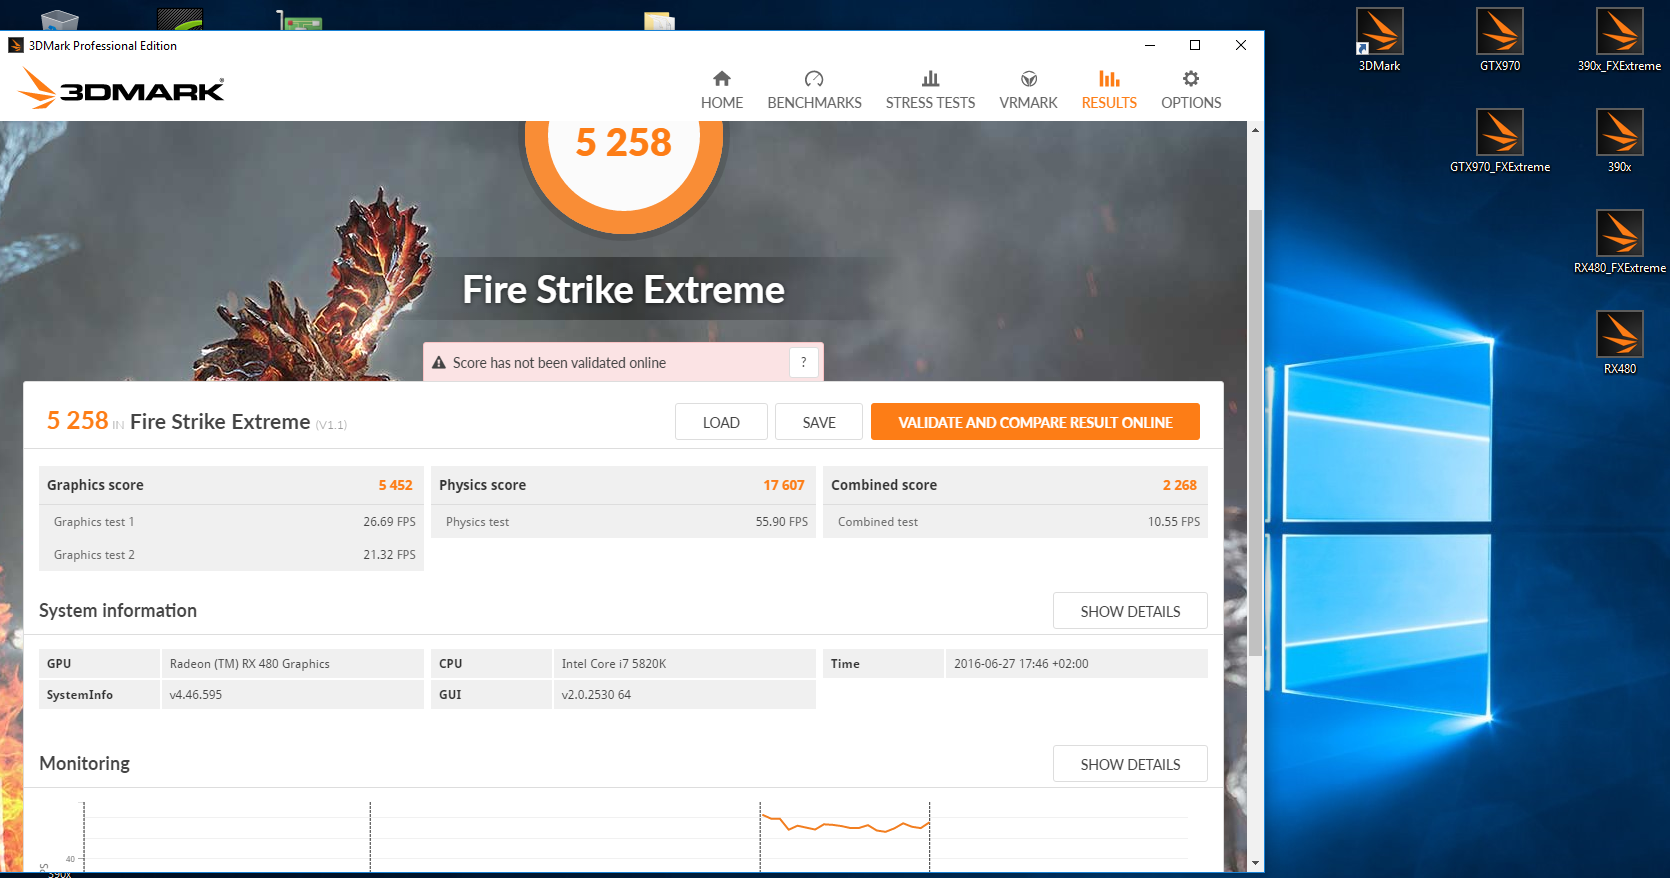Click the scrollbar down arrow
1670x878 pixels.
(1255, 863)
